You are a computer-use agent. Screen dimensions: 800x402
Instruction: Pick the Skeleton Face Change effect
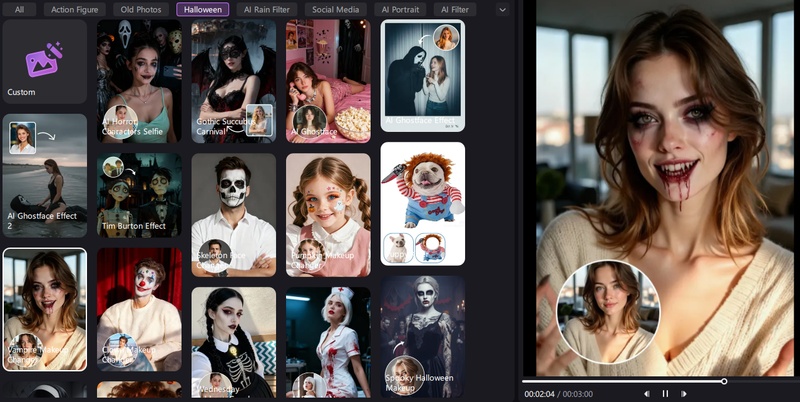coord(233,214)
